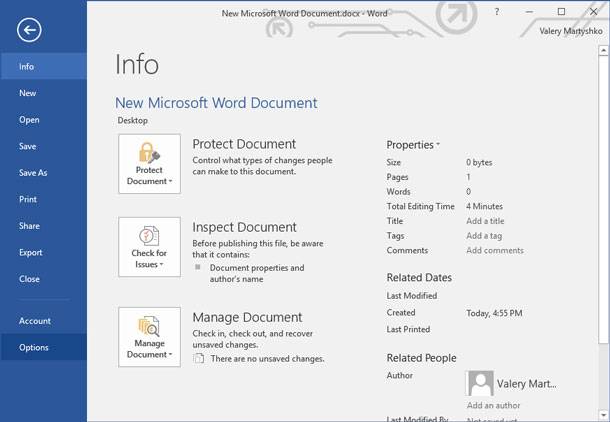Click the '0 bytes' size value
The height and width of the screenshot is (422, 610).
[479, 162]
